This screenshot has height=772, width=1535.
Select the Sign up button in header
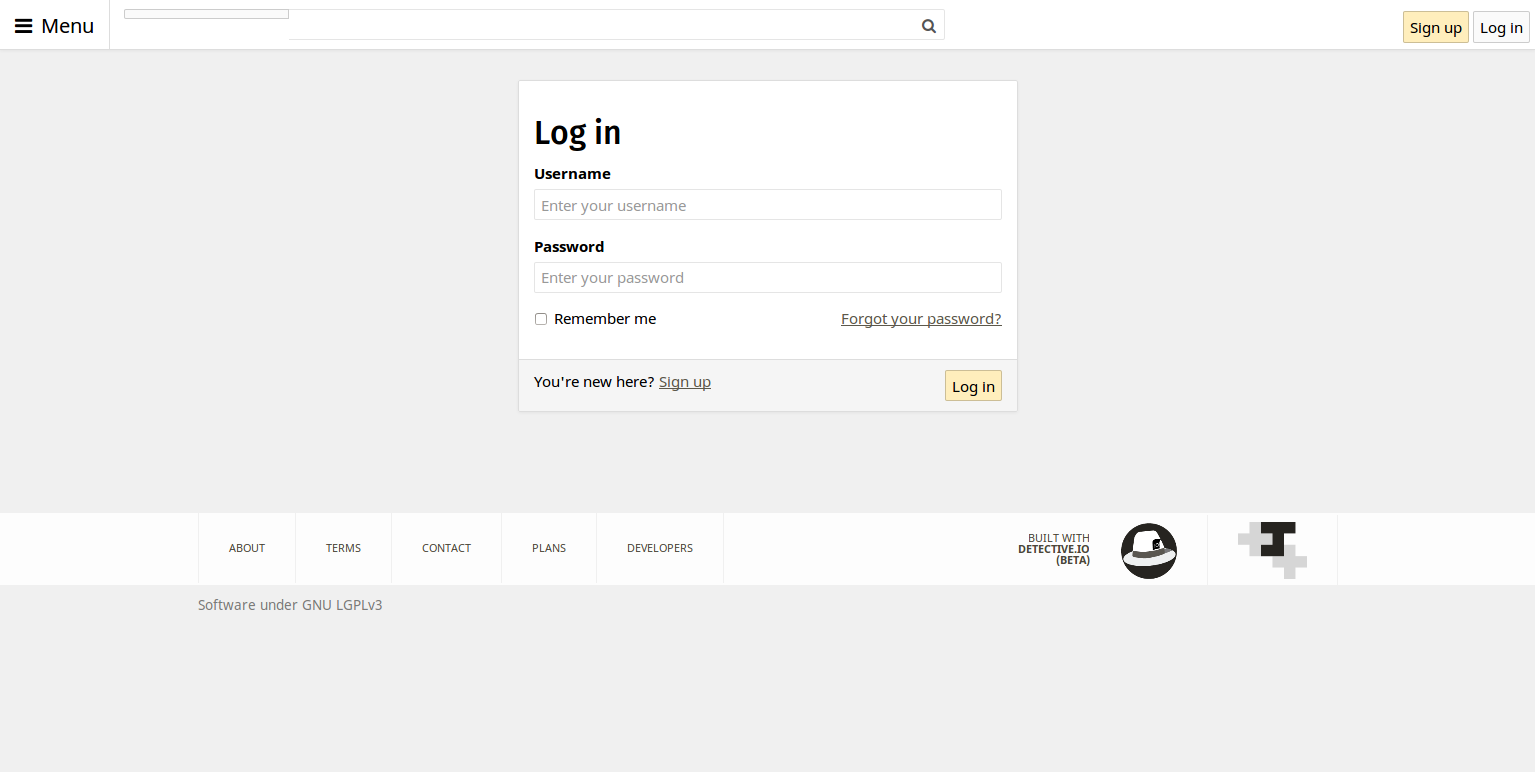point(1435,27)
